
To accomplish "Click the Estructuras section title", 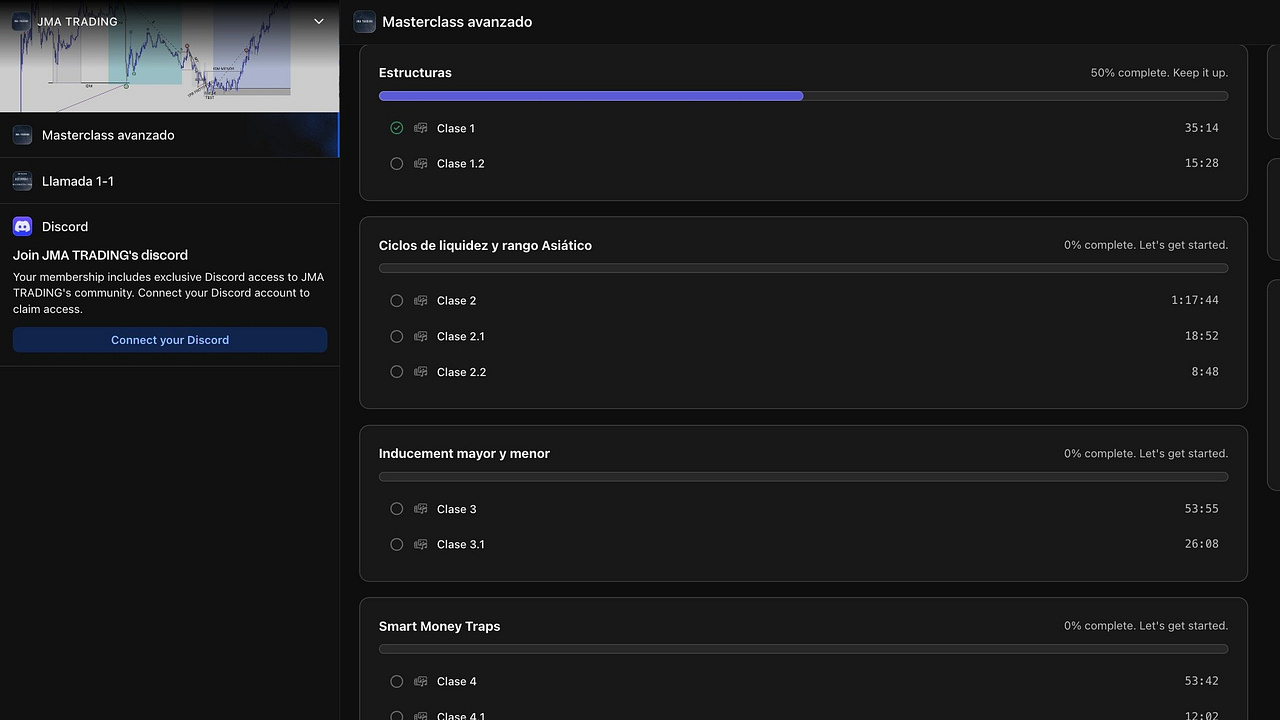I will tap(415, 73).
